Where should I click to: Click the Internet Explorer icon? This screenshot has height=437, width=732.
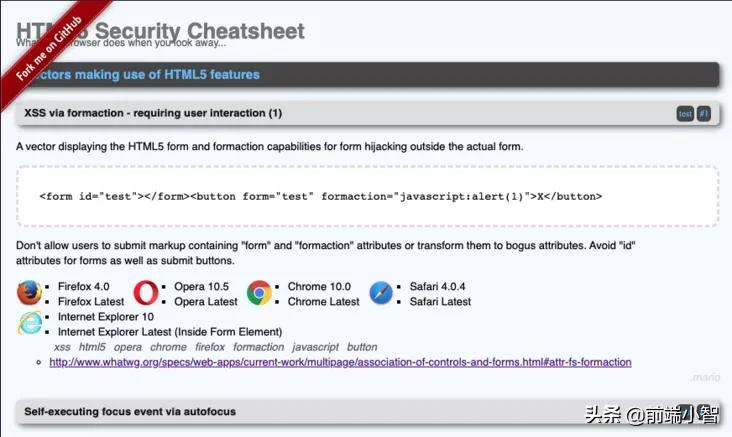(29, 323)
